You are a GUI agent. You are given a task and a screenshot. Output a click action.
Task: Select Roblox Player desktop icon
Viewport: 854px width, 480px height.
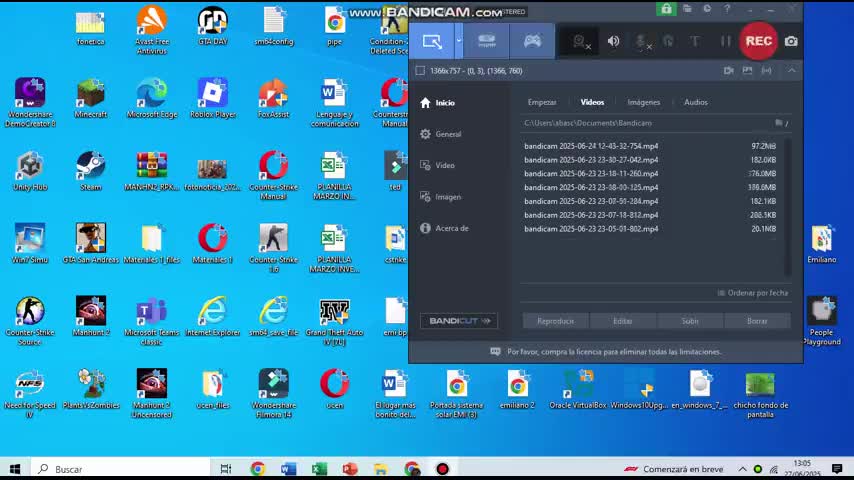(213, 99)
